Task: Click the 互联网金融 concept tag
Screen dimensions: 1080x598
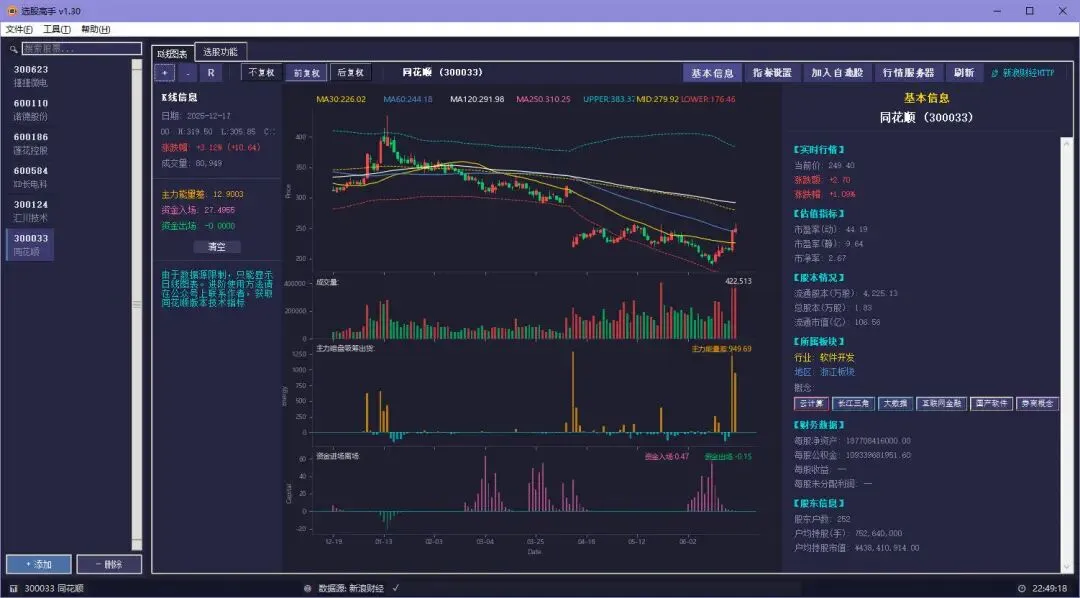Action: 941,404
